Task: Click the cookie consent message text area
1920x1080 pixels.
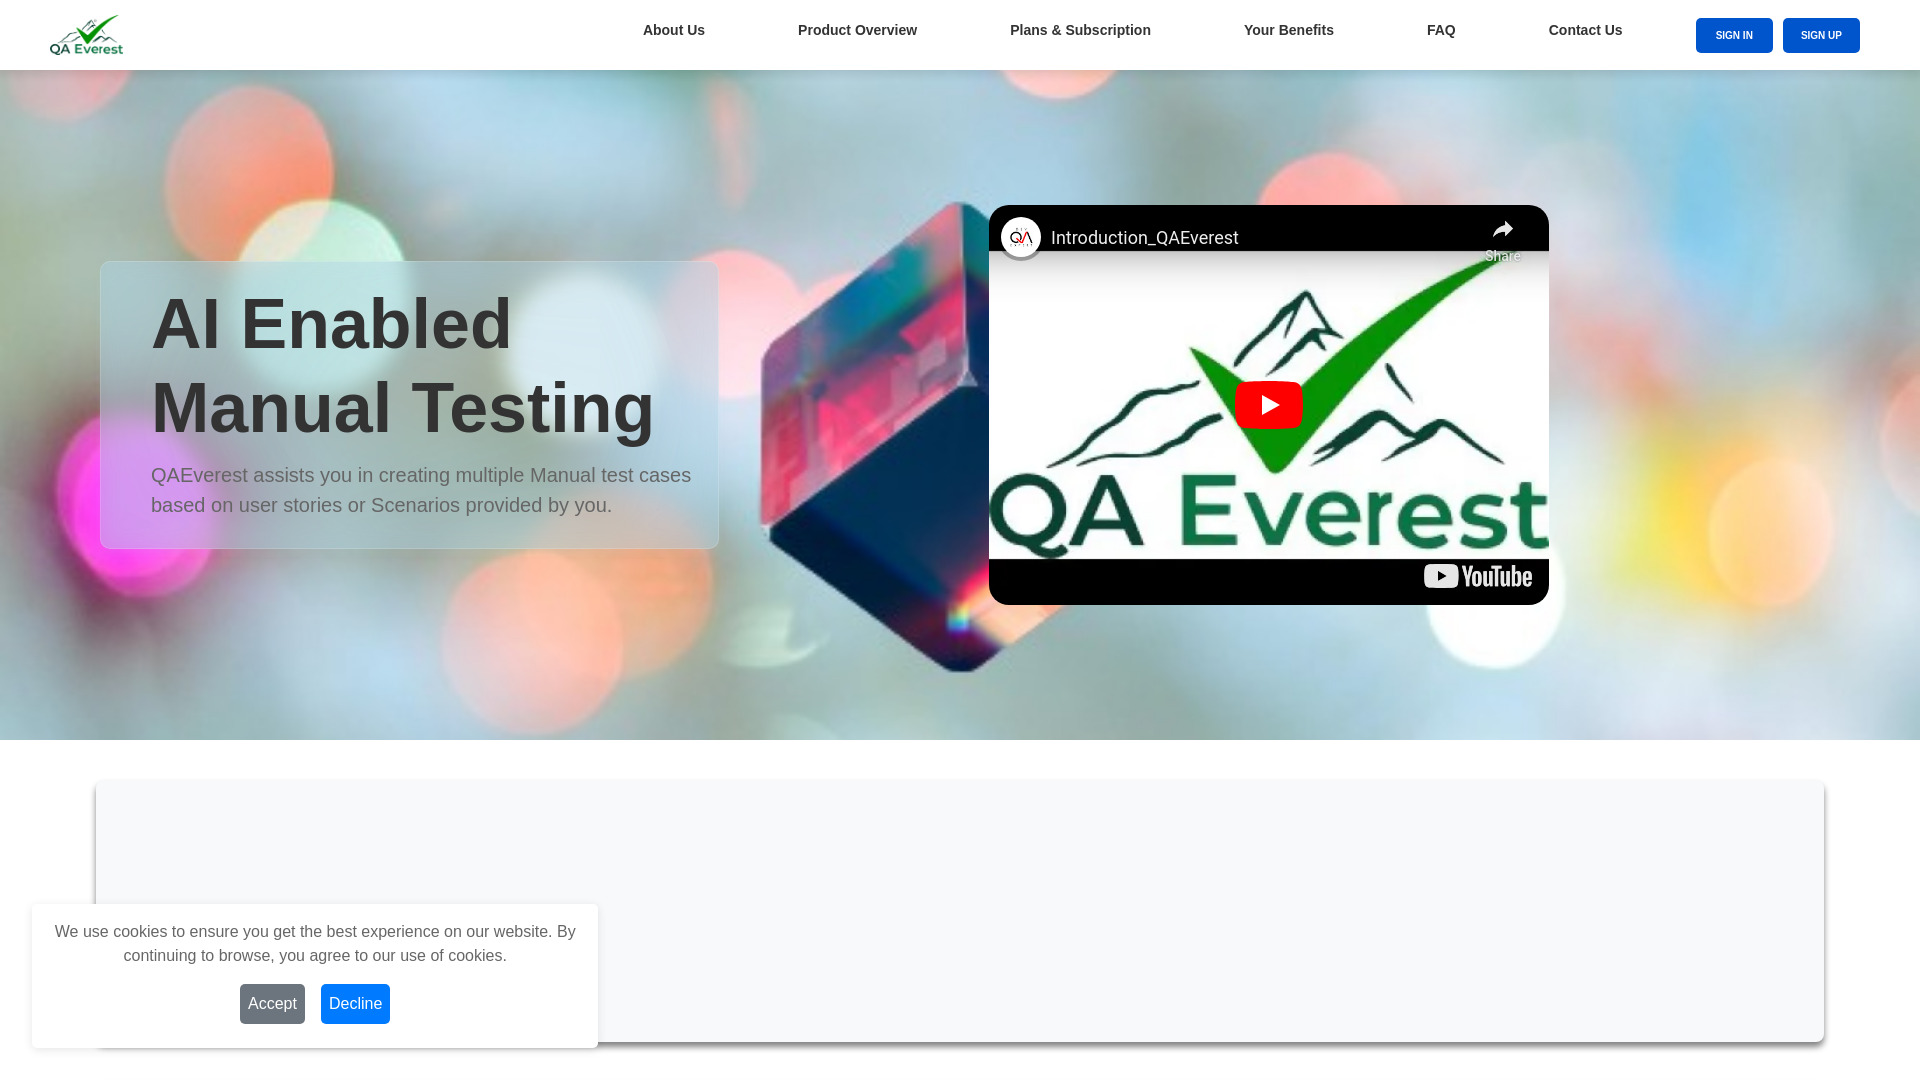Action: point(314,944)
